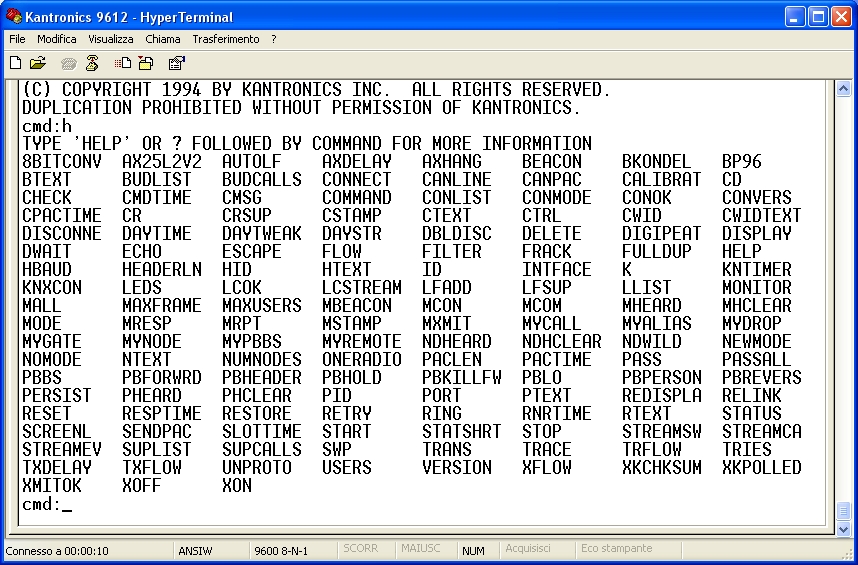This screenshot has width=858, height=565.
Task: Click the MYREMOTE command text
Action: (x=362, y=342)
